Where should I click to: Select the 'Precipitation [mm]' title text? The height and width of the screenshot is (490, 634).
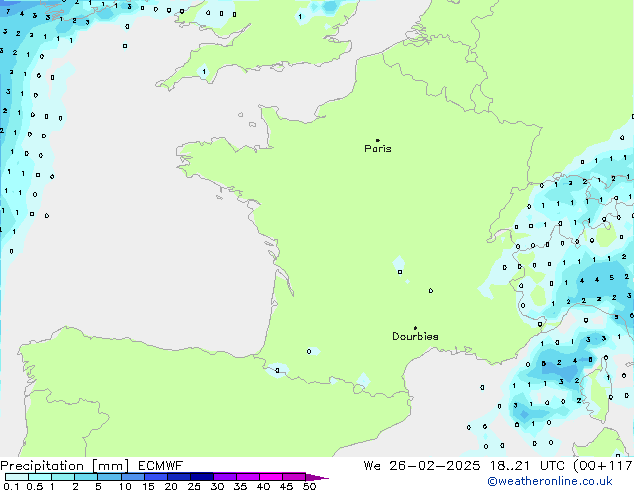click(x=64, y=466)
